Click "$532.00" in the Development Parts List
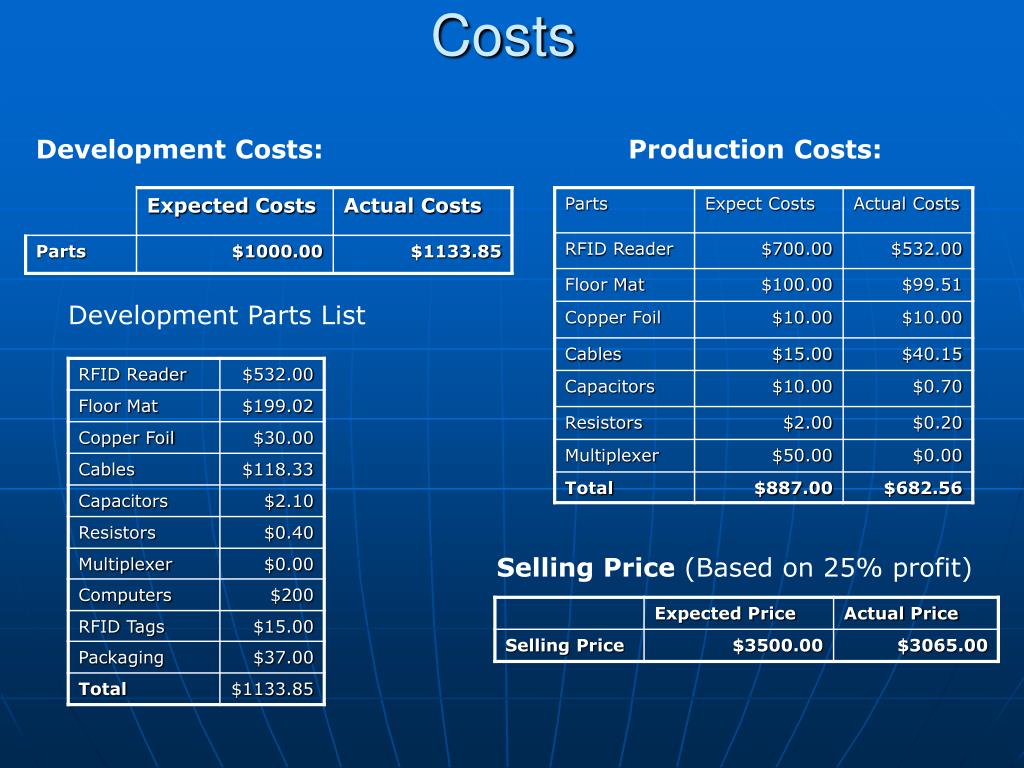Viewport: 1024px width, 768px height. (278, 374)
